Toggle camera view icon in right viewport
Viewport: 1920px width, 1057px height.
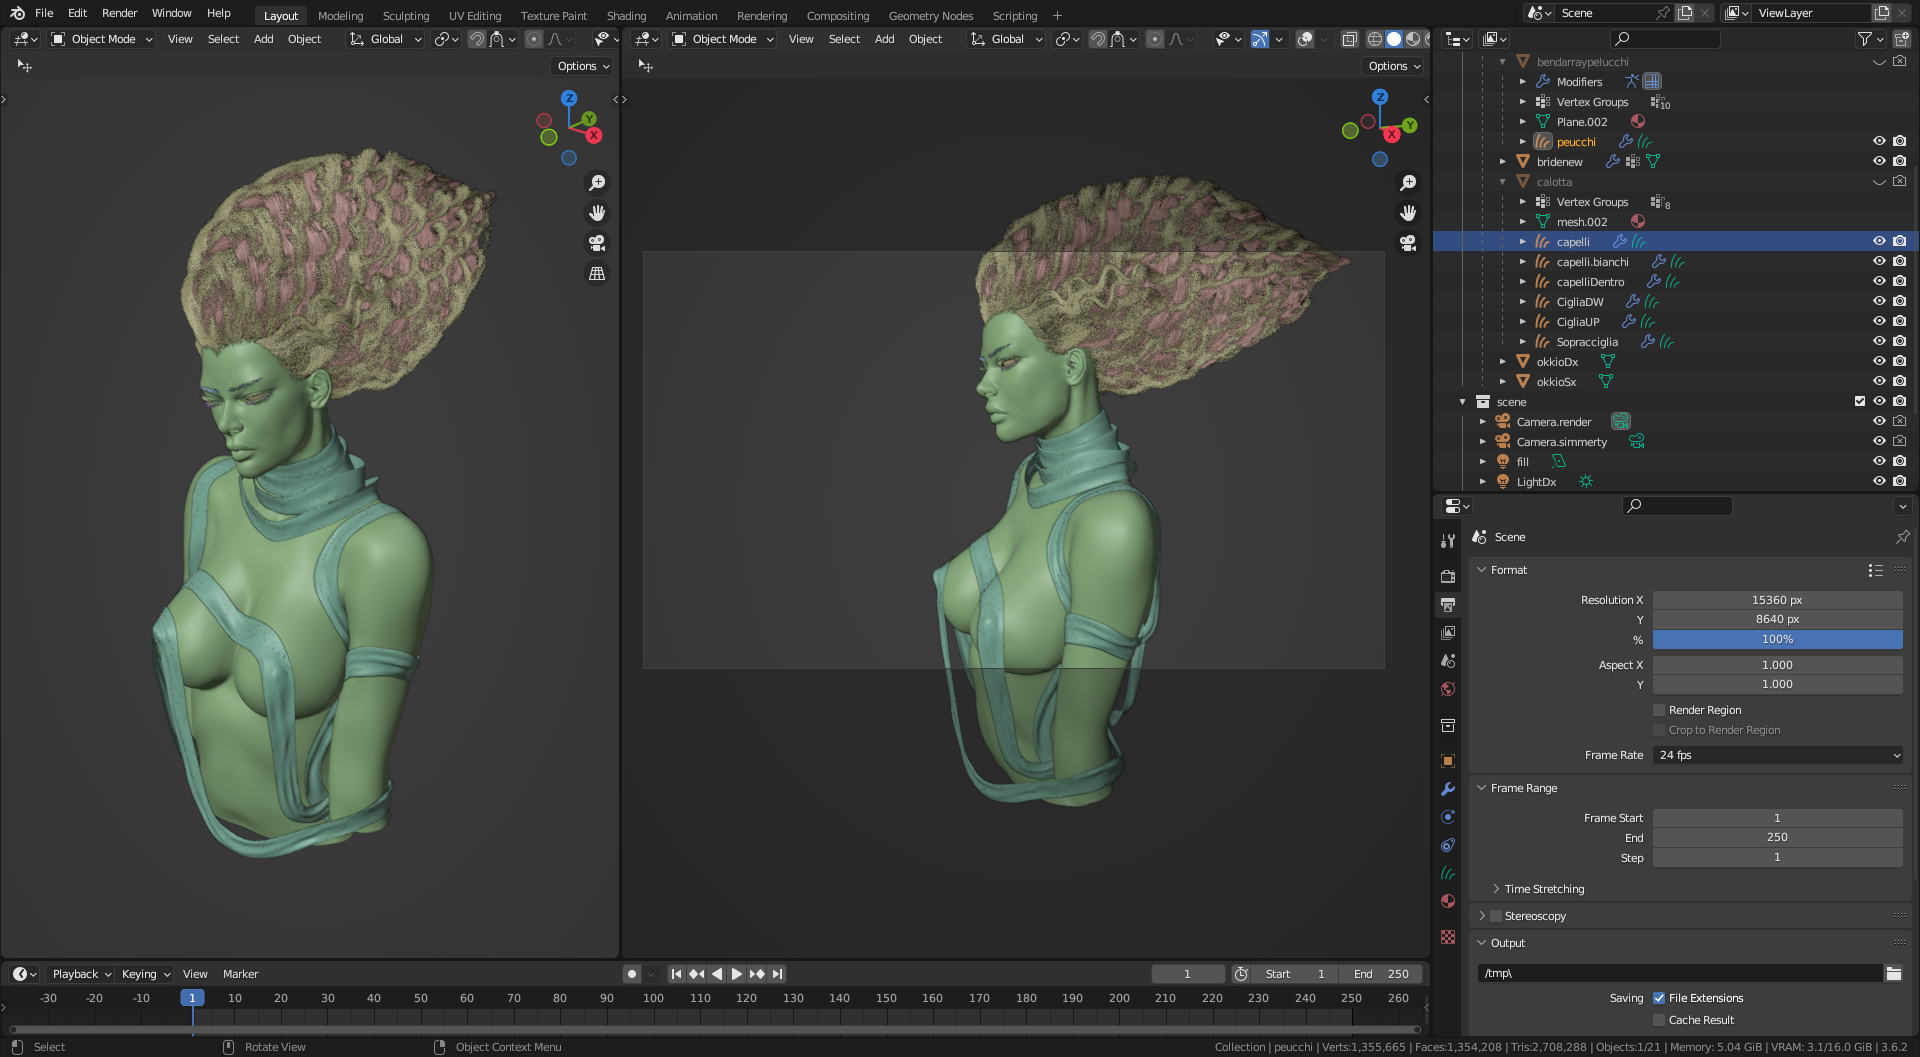[1408, 243]
